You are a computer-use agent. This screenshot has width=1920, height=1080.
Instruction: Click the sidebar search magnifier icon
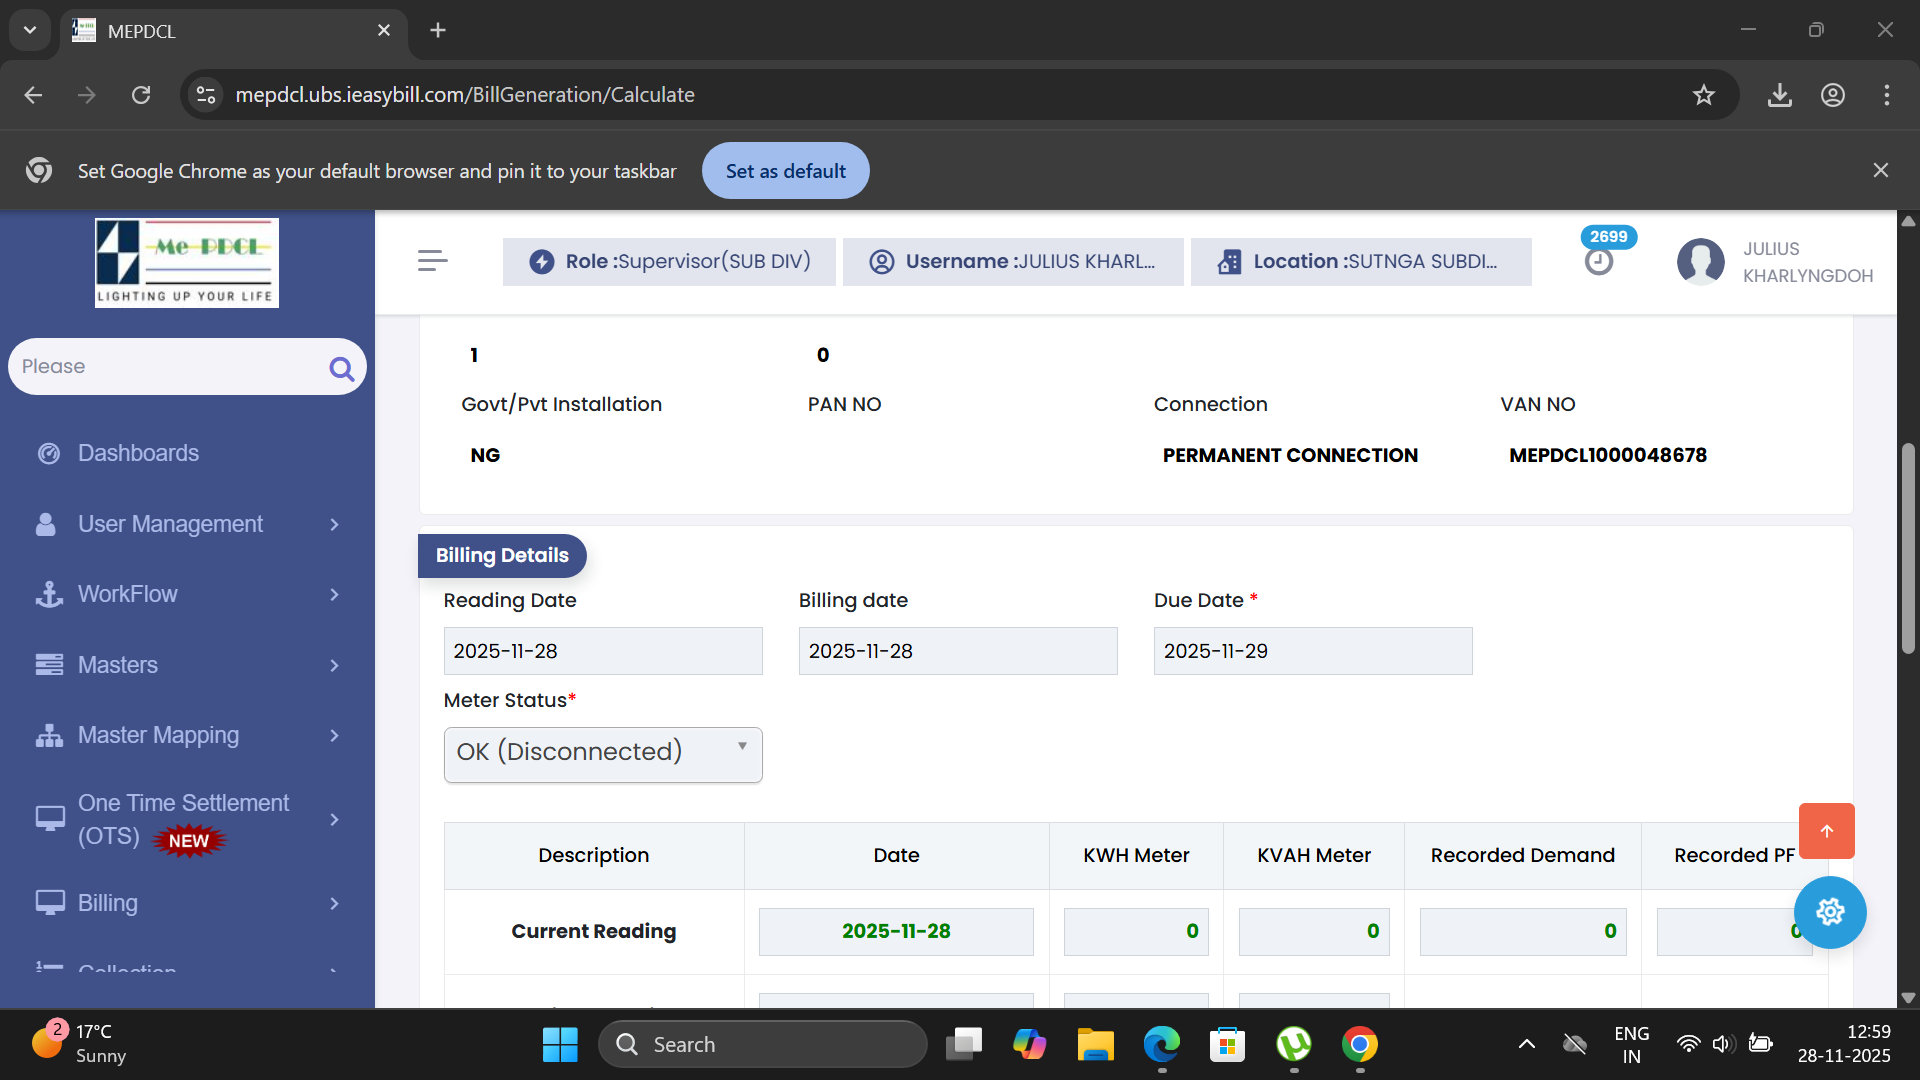(x=341, y=369)
